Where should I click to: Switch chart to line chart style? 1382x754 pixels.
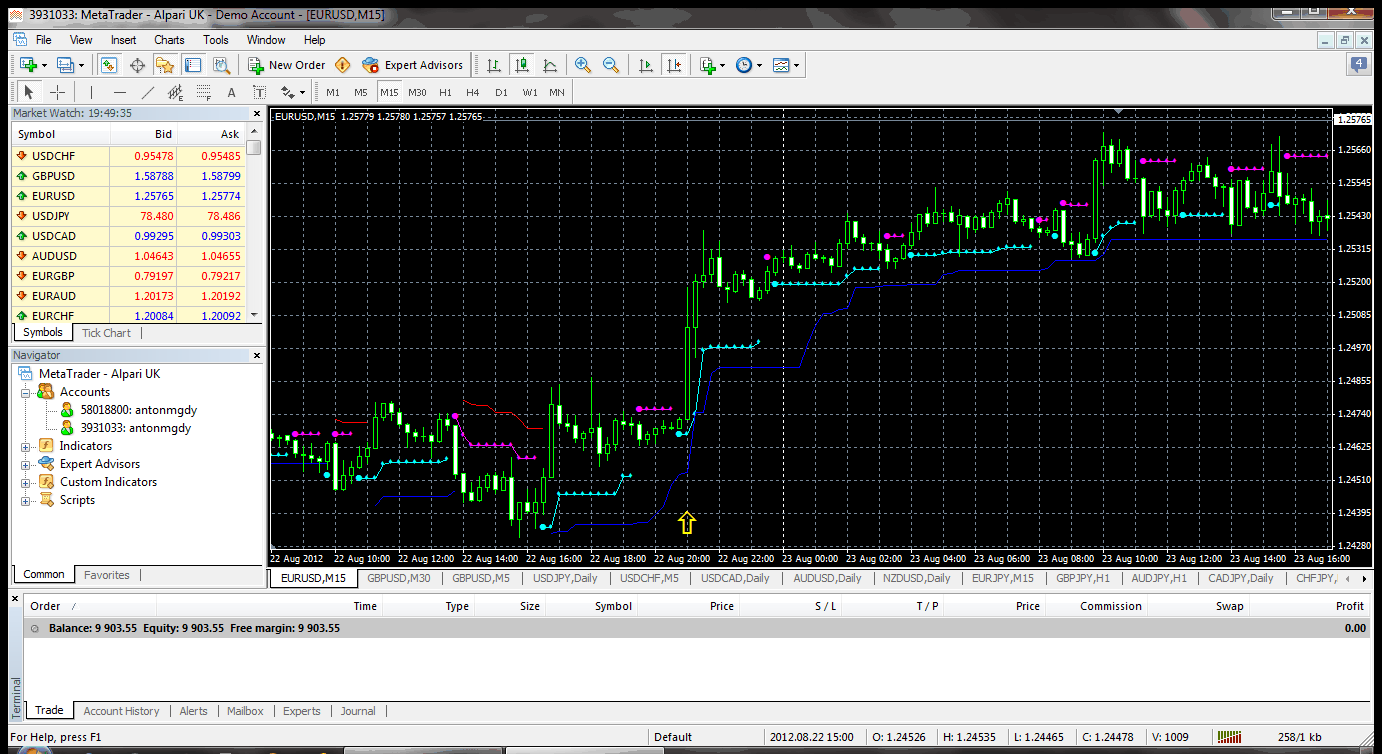click(549, 65)
